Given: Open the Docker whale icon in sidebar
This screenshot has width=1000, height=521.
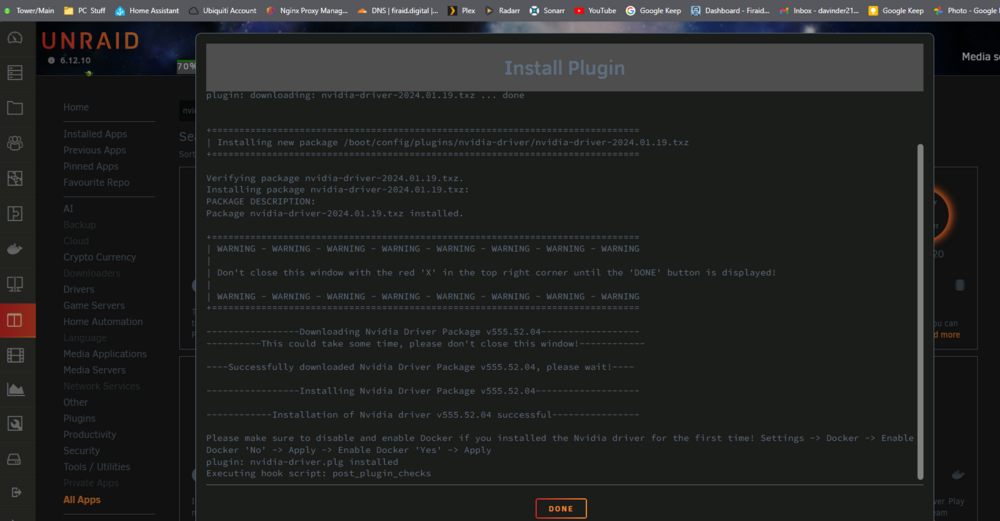Looking at the screenshot, I should tap(15, 249).
